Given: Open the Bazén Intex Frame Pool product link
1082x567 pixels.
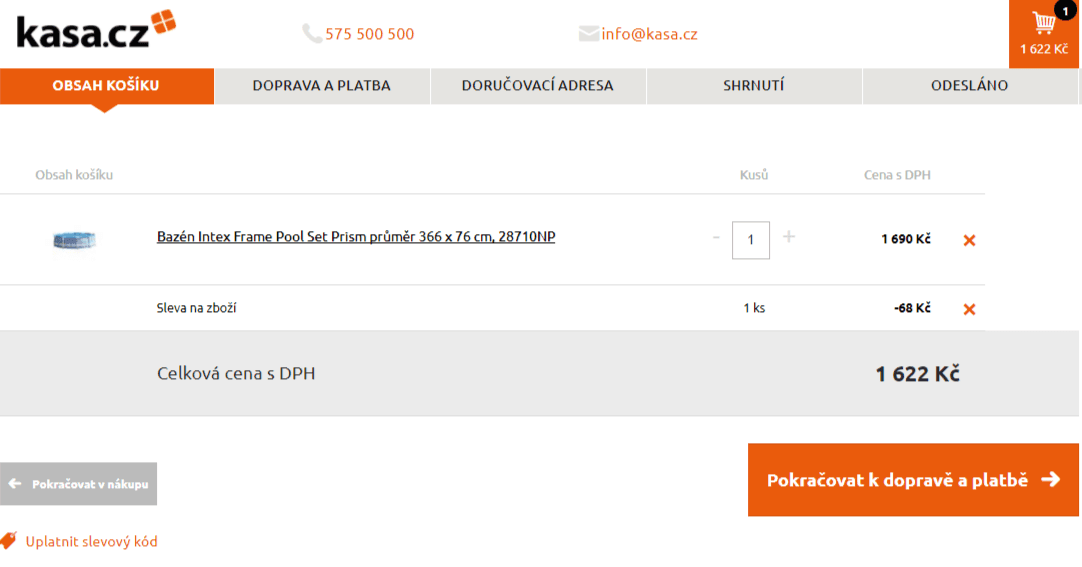Looking at the screenshot, I should pyautogui.click(x=356, y=237).
